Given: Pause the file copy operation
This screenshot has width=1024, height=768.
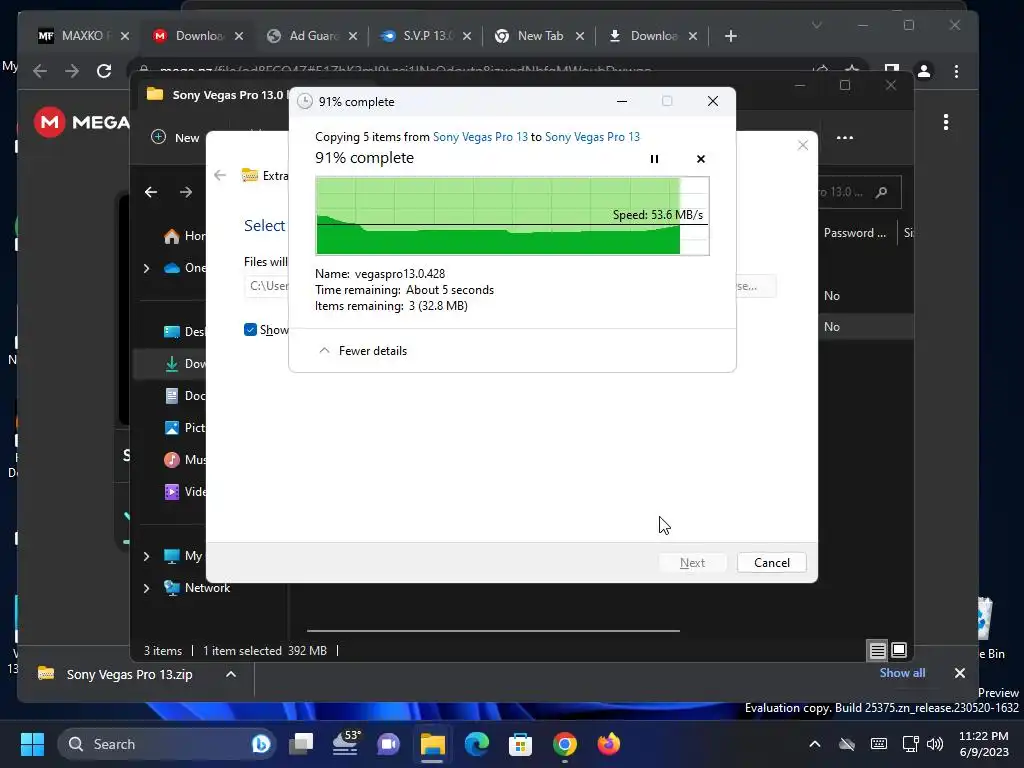Looking at the screenshot, I should tap(654, 159).
